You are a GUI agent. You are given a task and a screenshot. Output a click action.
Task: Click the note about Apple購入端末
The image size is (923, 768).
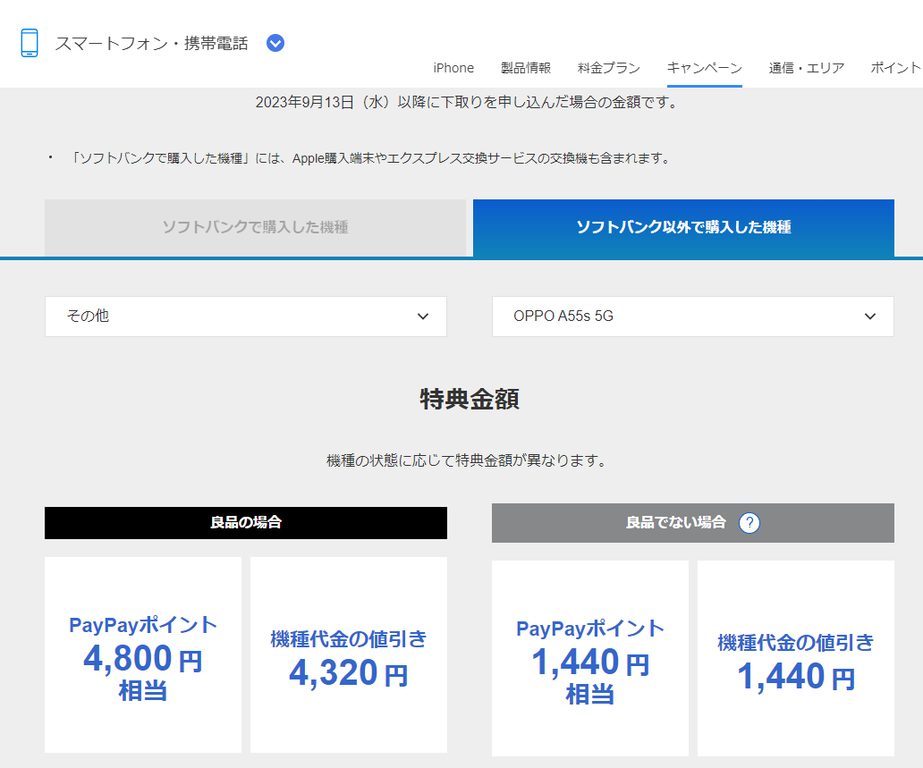coord(370,158)
